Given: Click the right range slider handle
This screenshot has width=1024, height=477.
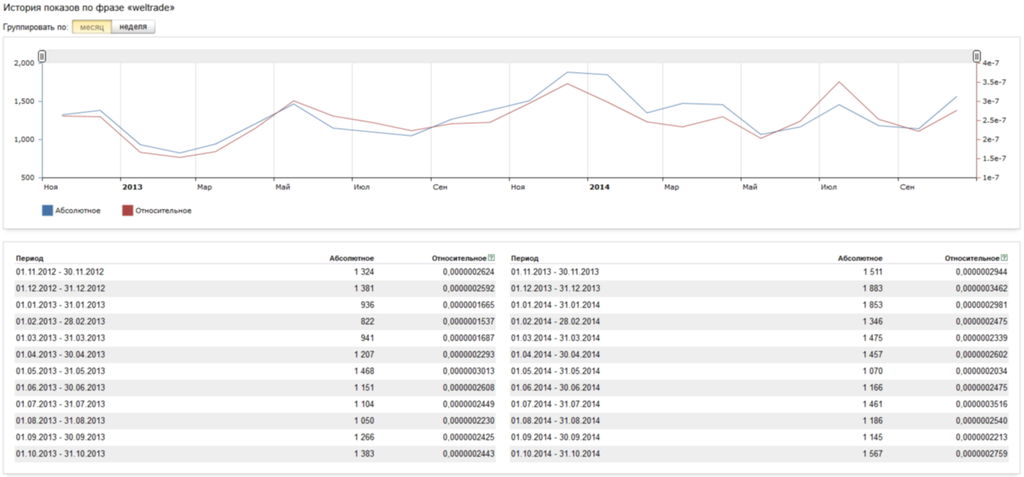Looking at the screenshot, I should pos(976,57).
